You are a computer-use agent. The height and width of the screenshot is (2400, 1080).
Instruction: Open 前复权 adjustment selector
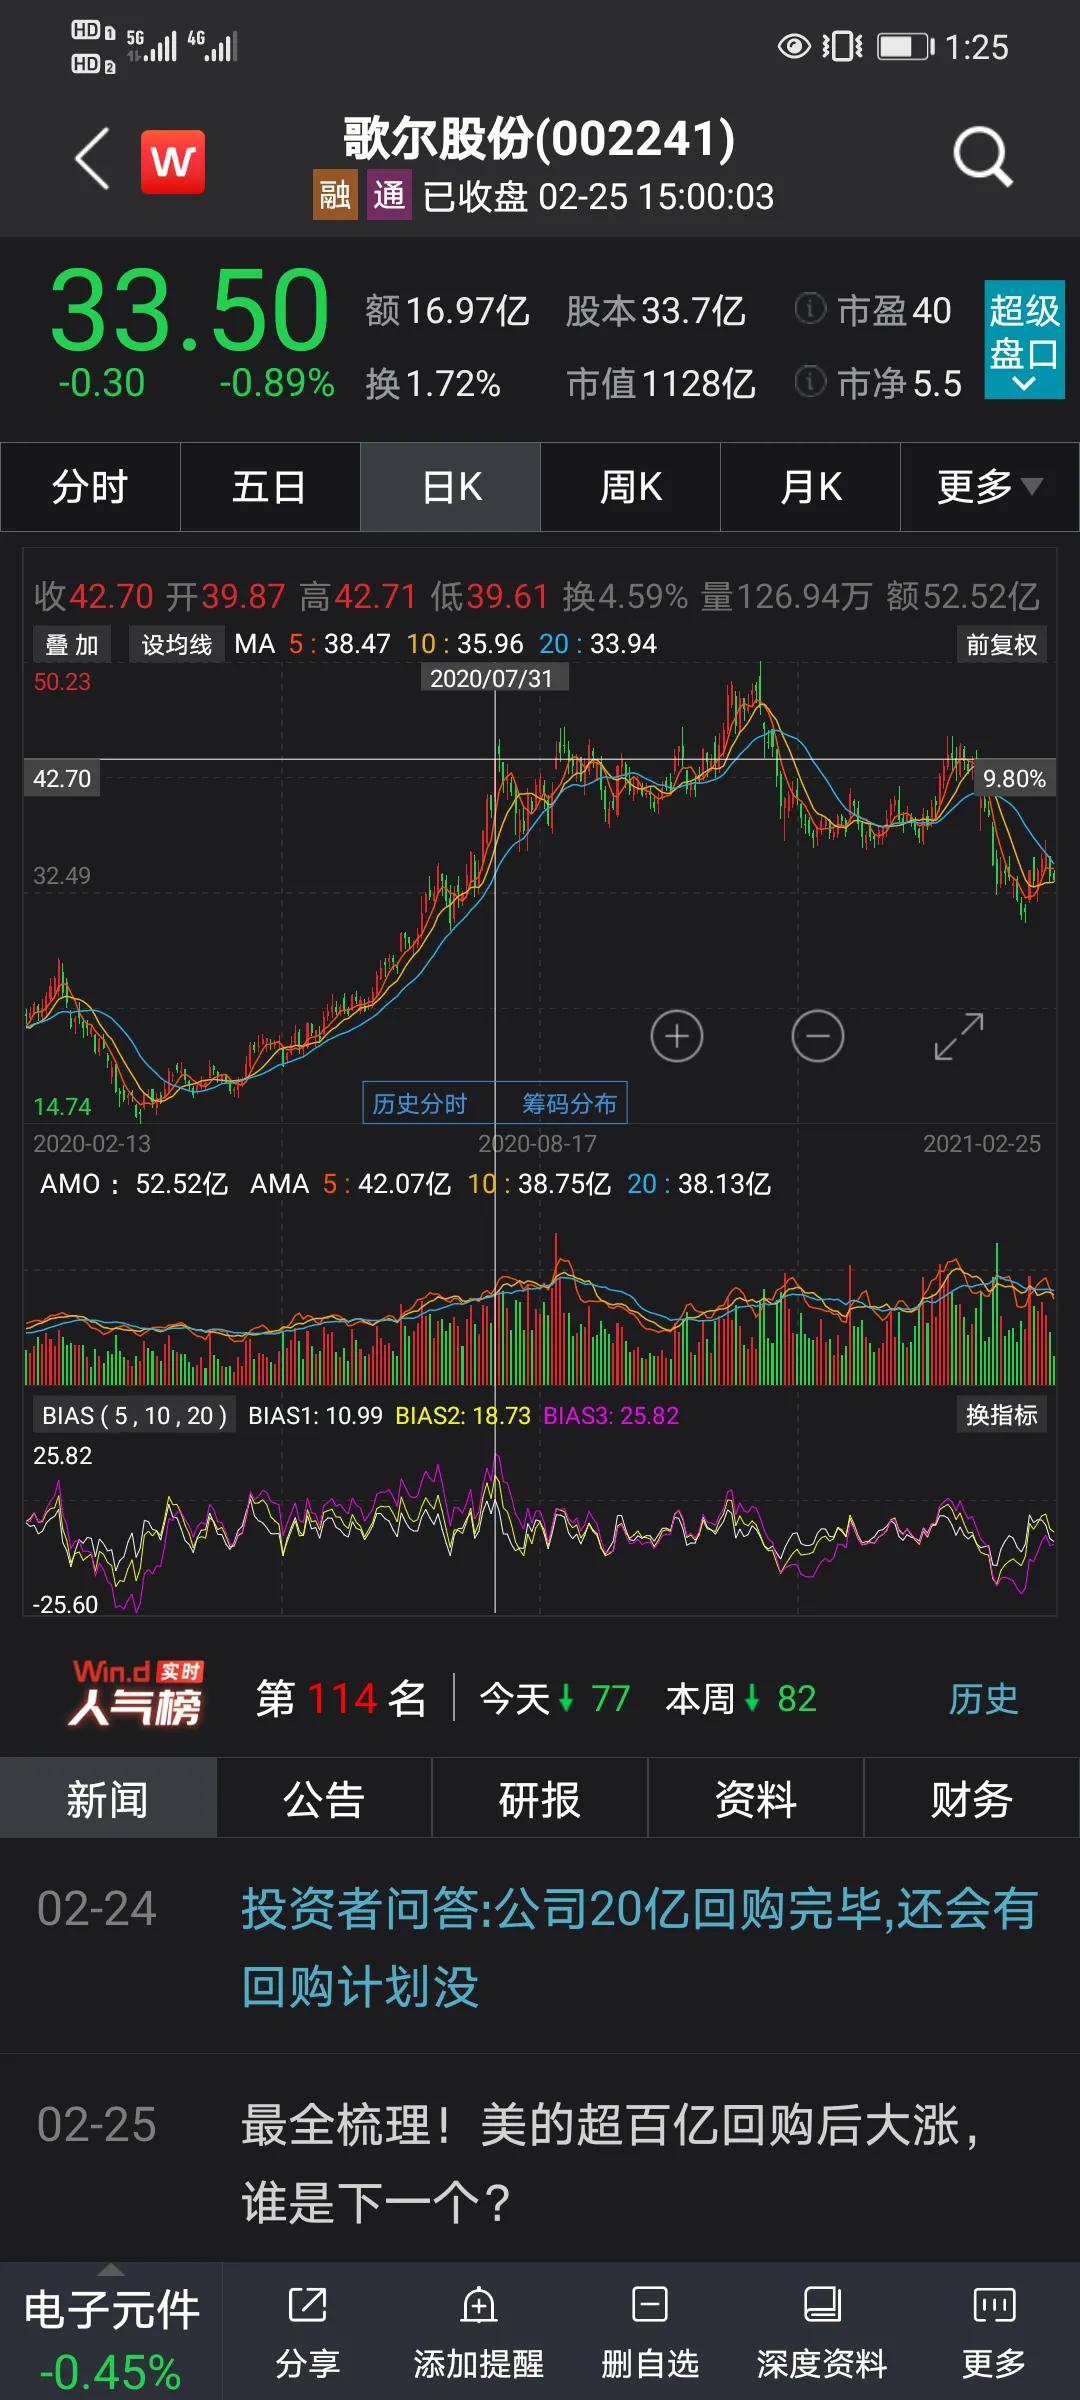[x=1001, y=644]
